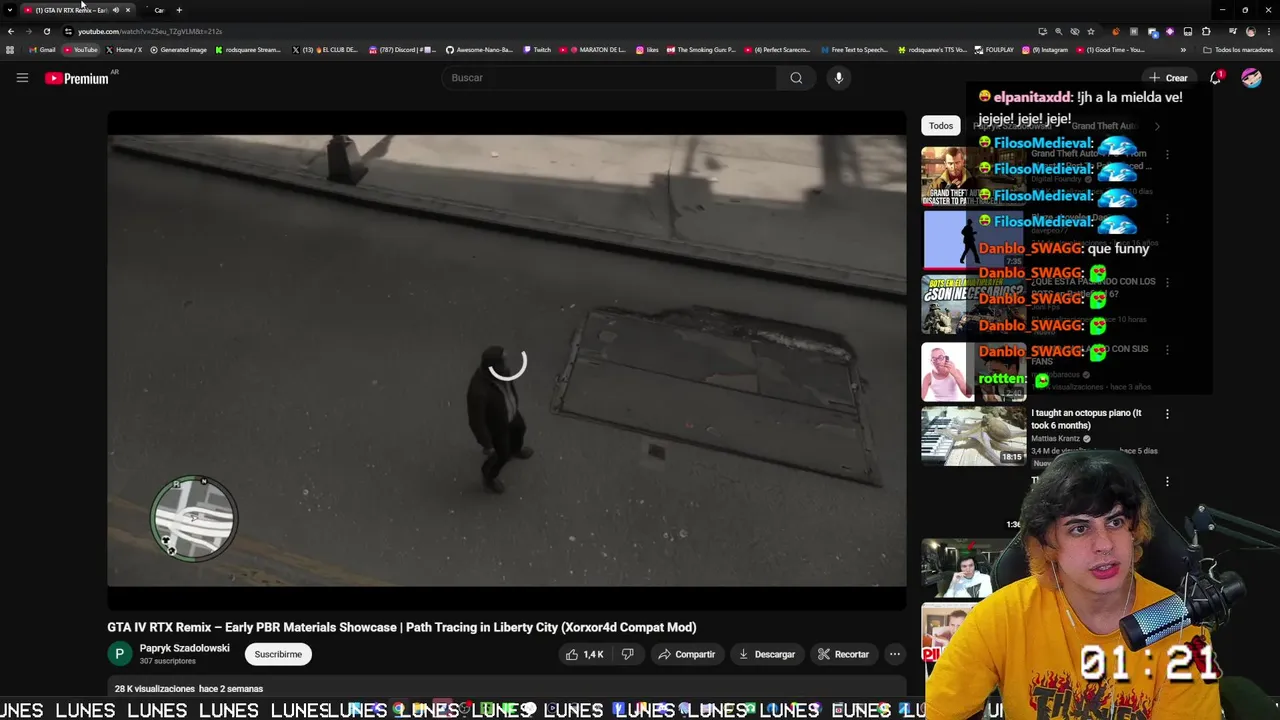
Task: Open the Twitch bookmark
Action: pyautogui.click(x=537, y=50)
